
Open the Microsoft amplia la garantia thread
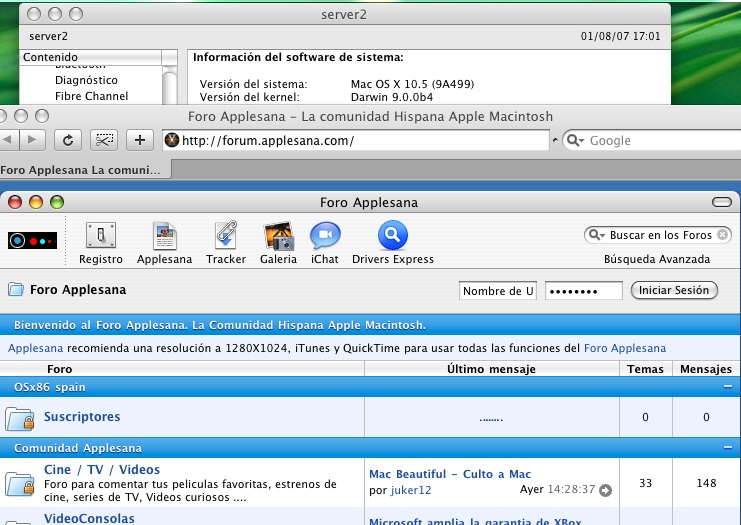click(475, 520)
